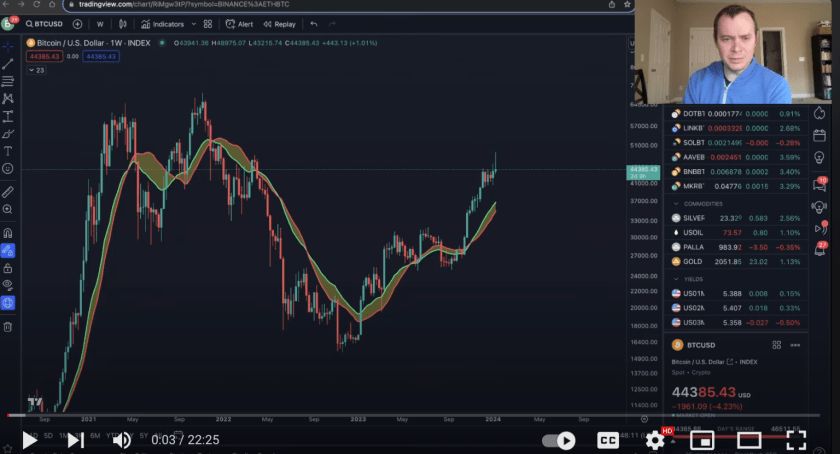
Task: Select measure ruler tool
Action: tap(8, 192)
